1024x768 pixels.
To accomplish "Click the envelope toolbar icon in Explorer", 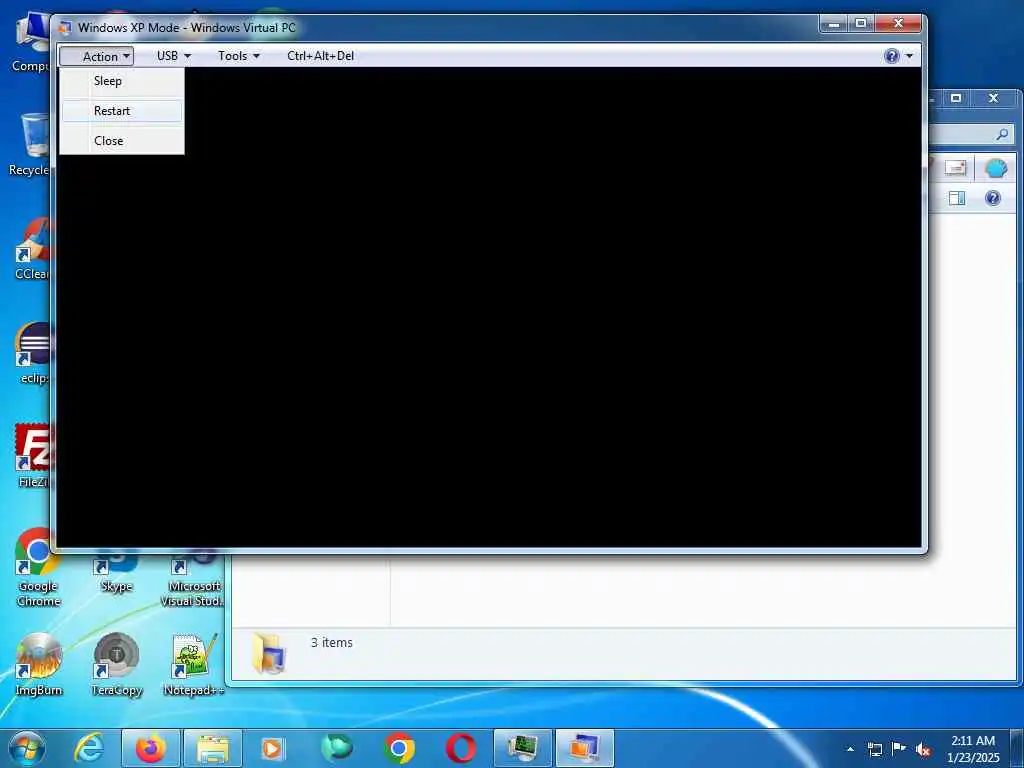I will (955, 168).
